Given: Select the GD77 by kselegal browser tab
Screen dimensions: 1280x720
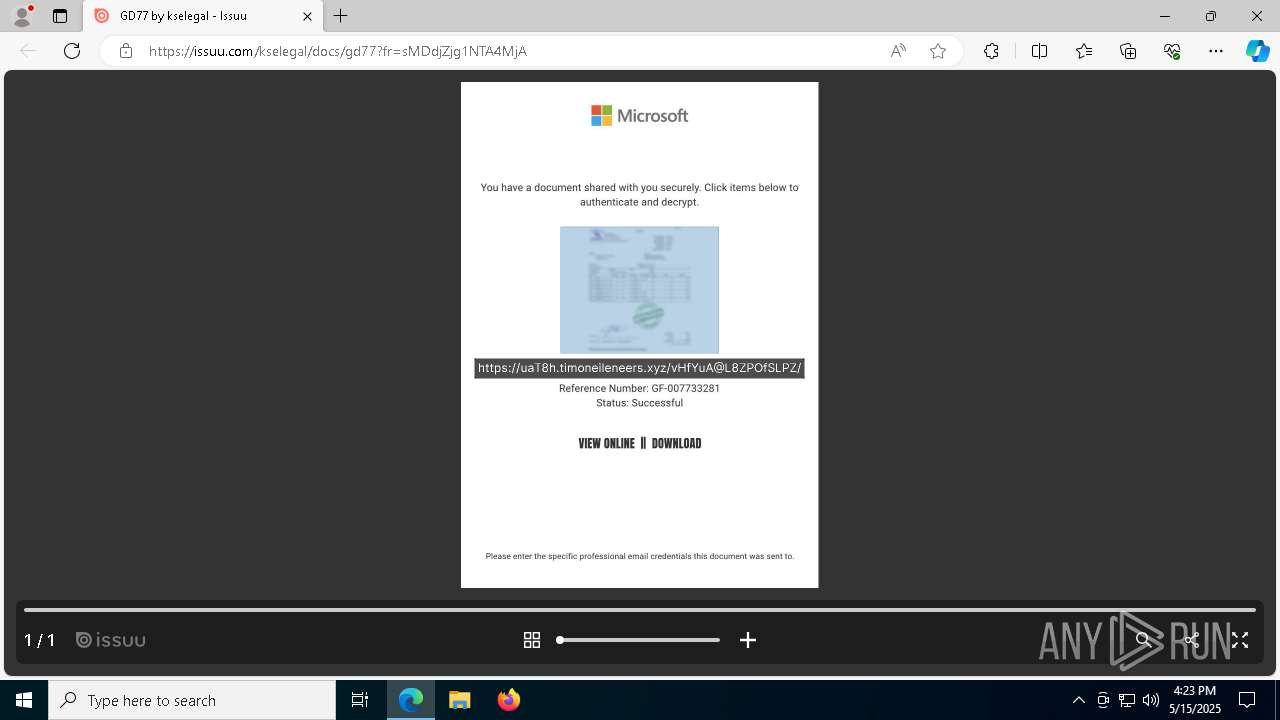Looking at the screenshot, I should pyautogui.click(x=202, y=16).
